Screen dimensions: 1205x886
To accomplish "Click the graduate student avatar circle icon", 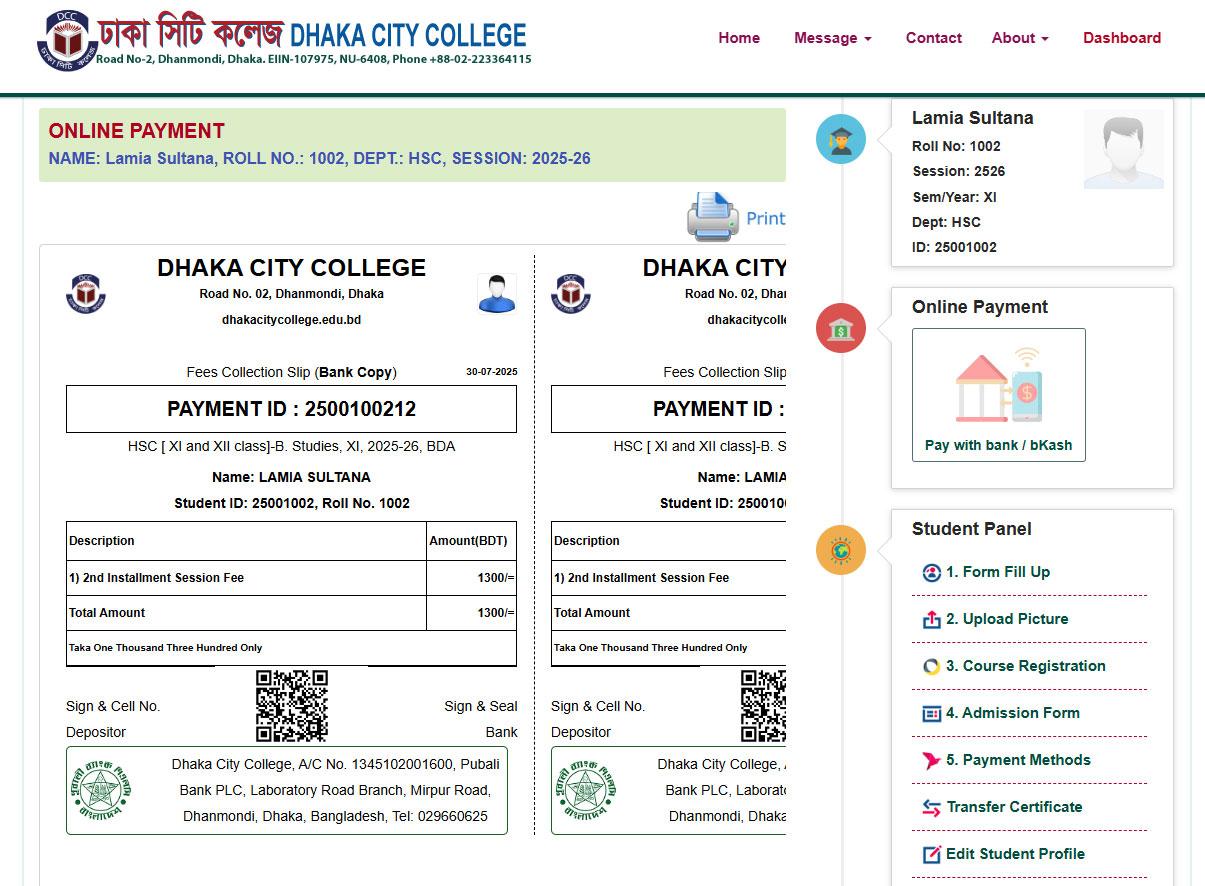I will tap(840, 139).
